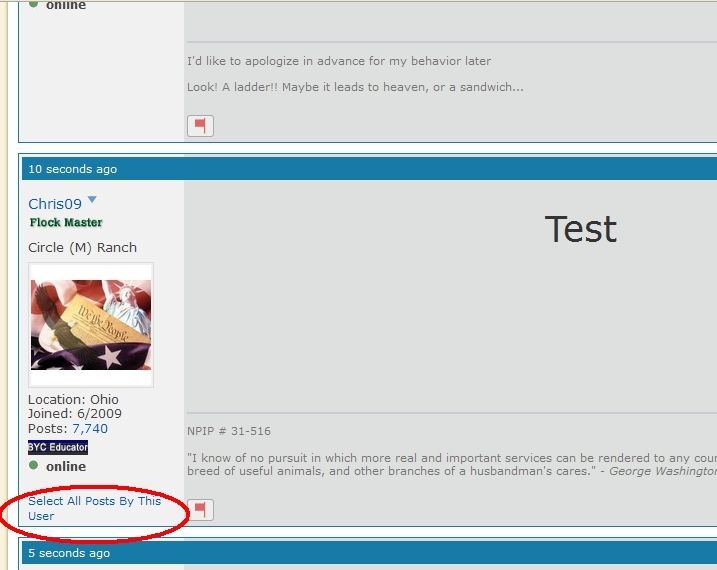717x570 pixels.
Task: Click Chris09's flag and constitution avatar
Action: pyautogui.click(x=91, y=325)
